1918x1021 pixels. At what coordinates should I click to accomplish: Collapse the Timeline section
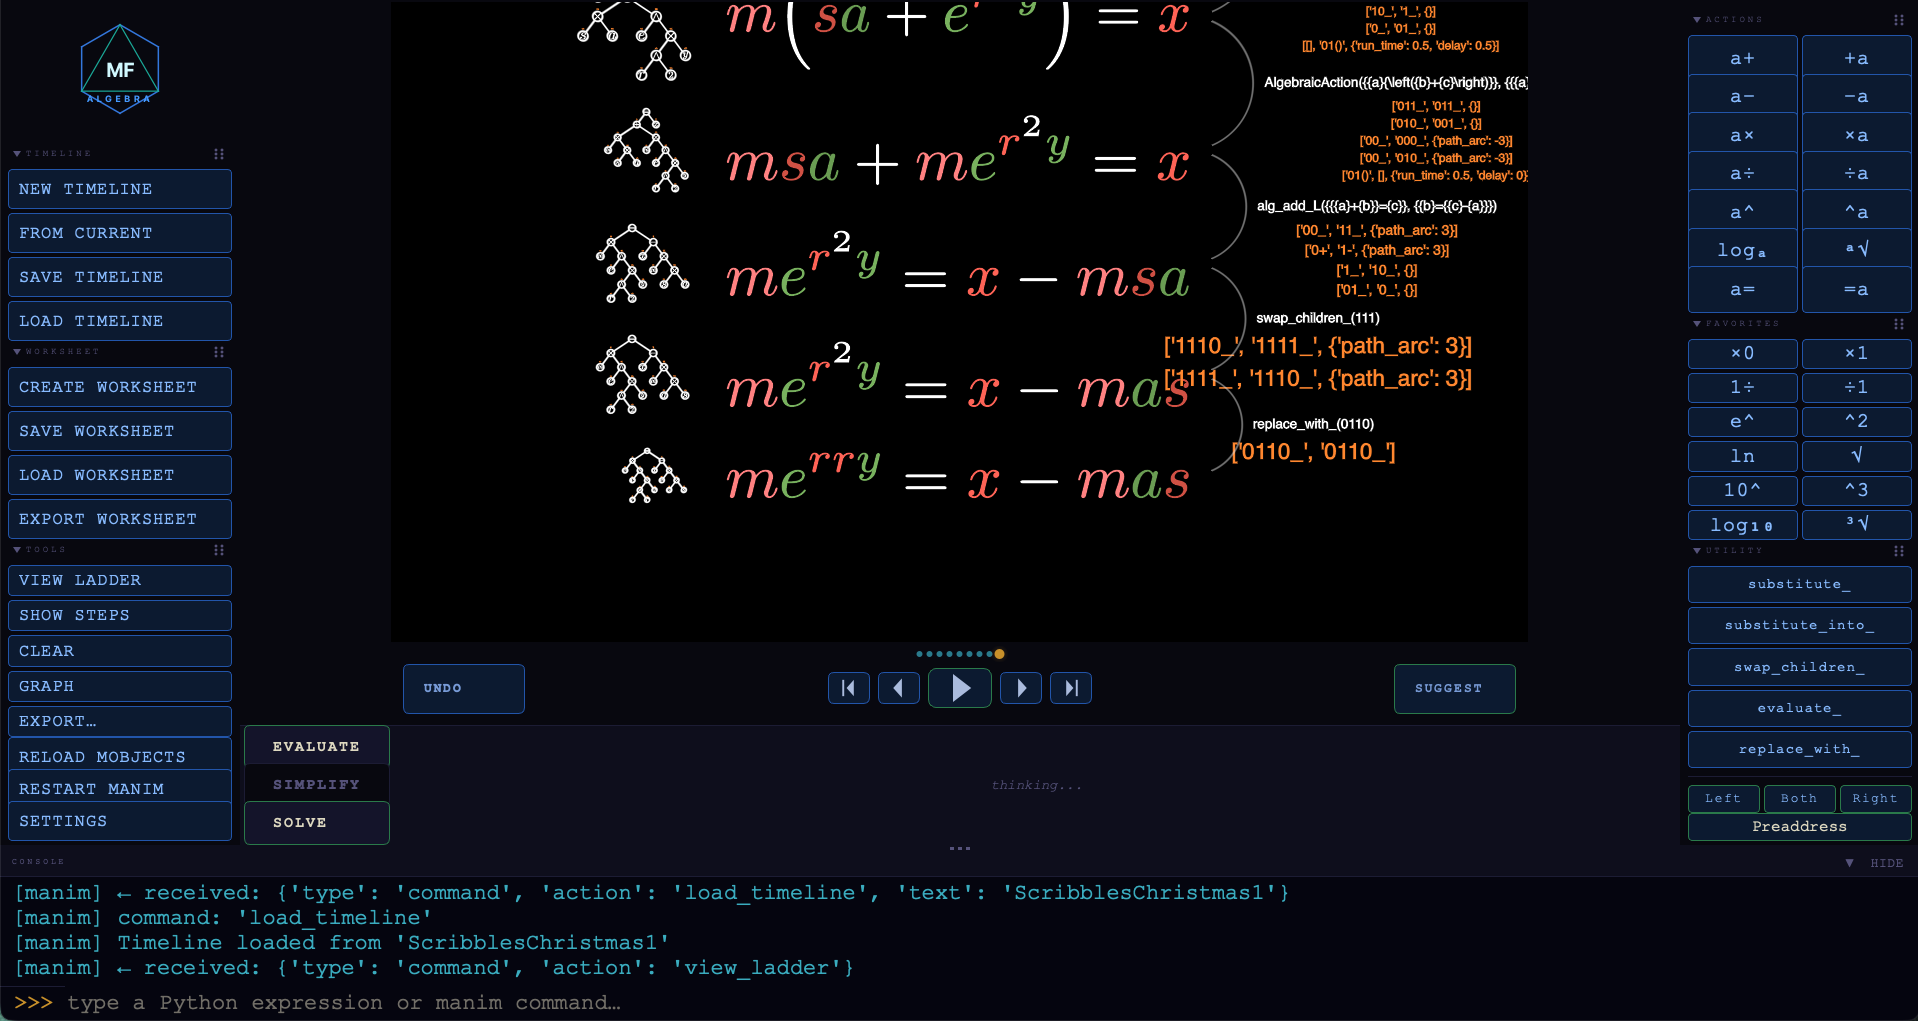(x=17, y=154)
